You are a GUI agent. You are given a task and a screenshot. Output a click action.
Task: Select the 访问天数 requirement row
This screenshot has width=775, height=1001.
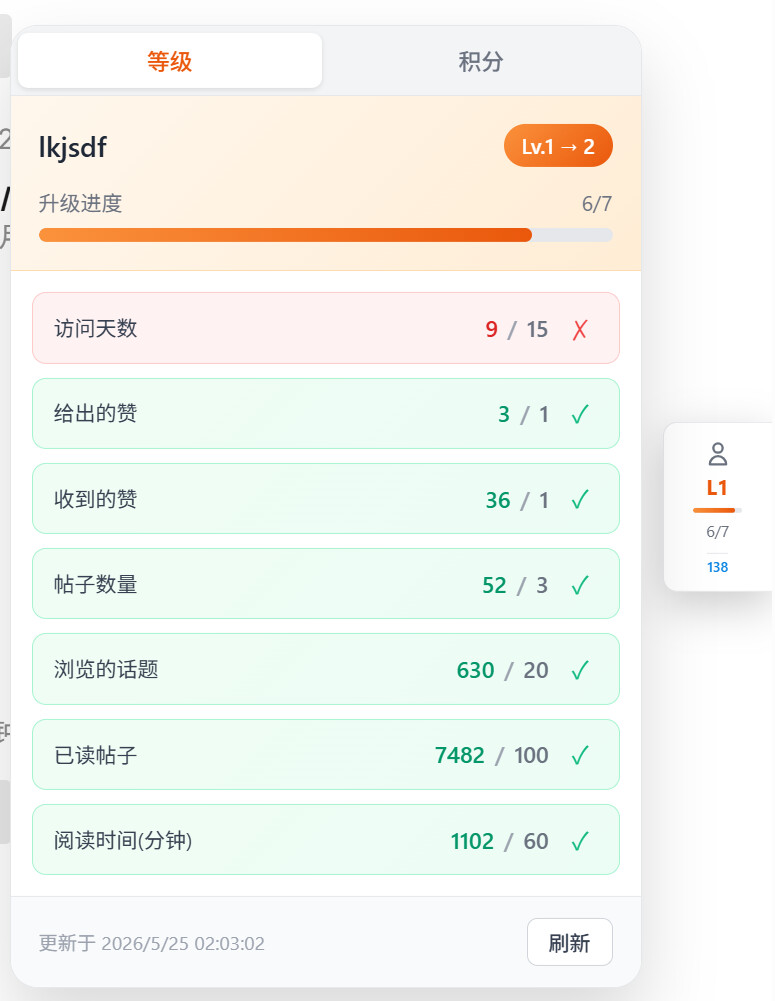click(x=326, y=328)
